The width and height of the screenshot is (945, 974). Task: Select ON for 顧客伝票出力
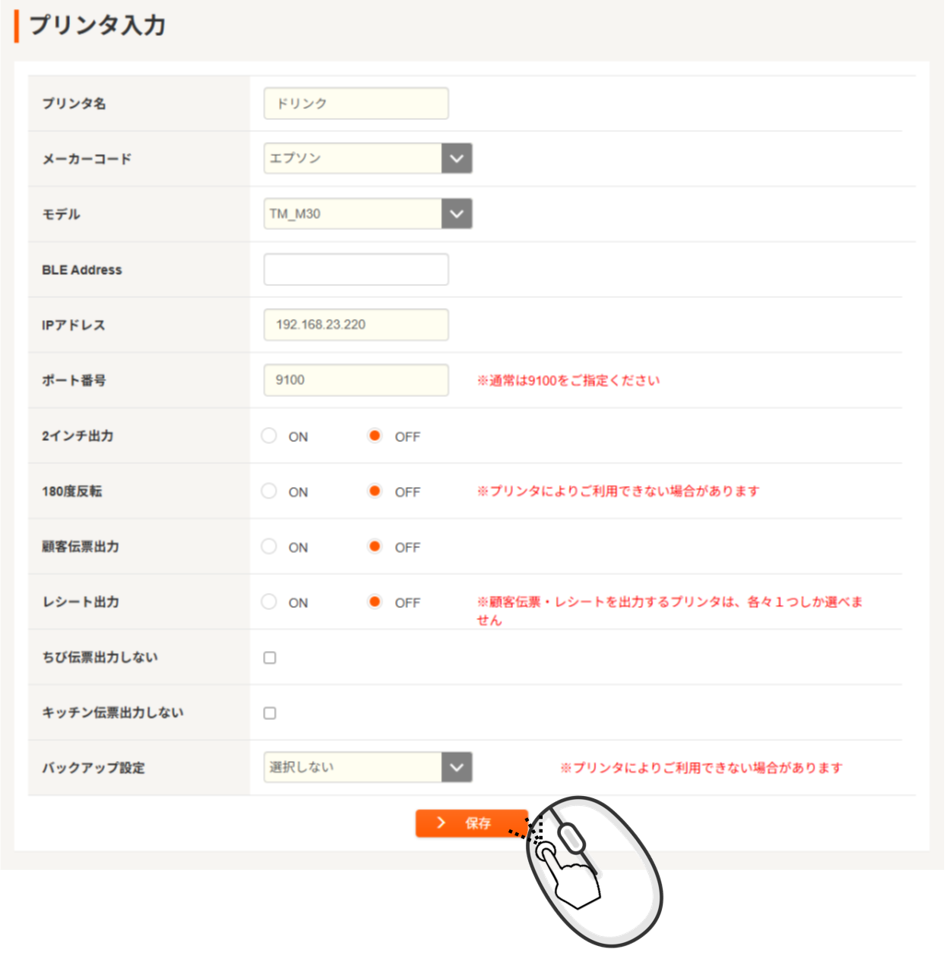(x=269, y=546)
